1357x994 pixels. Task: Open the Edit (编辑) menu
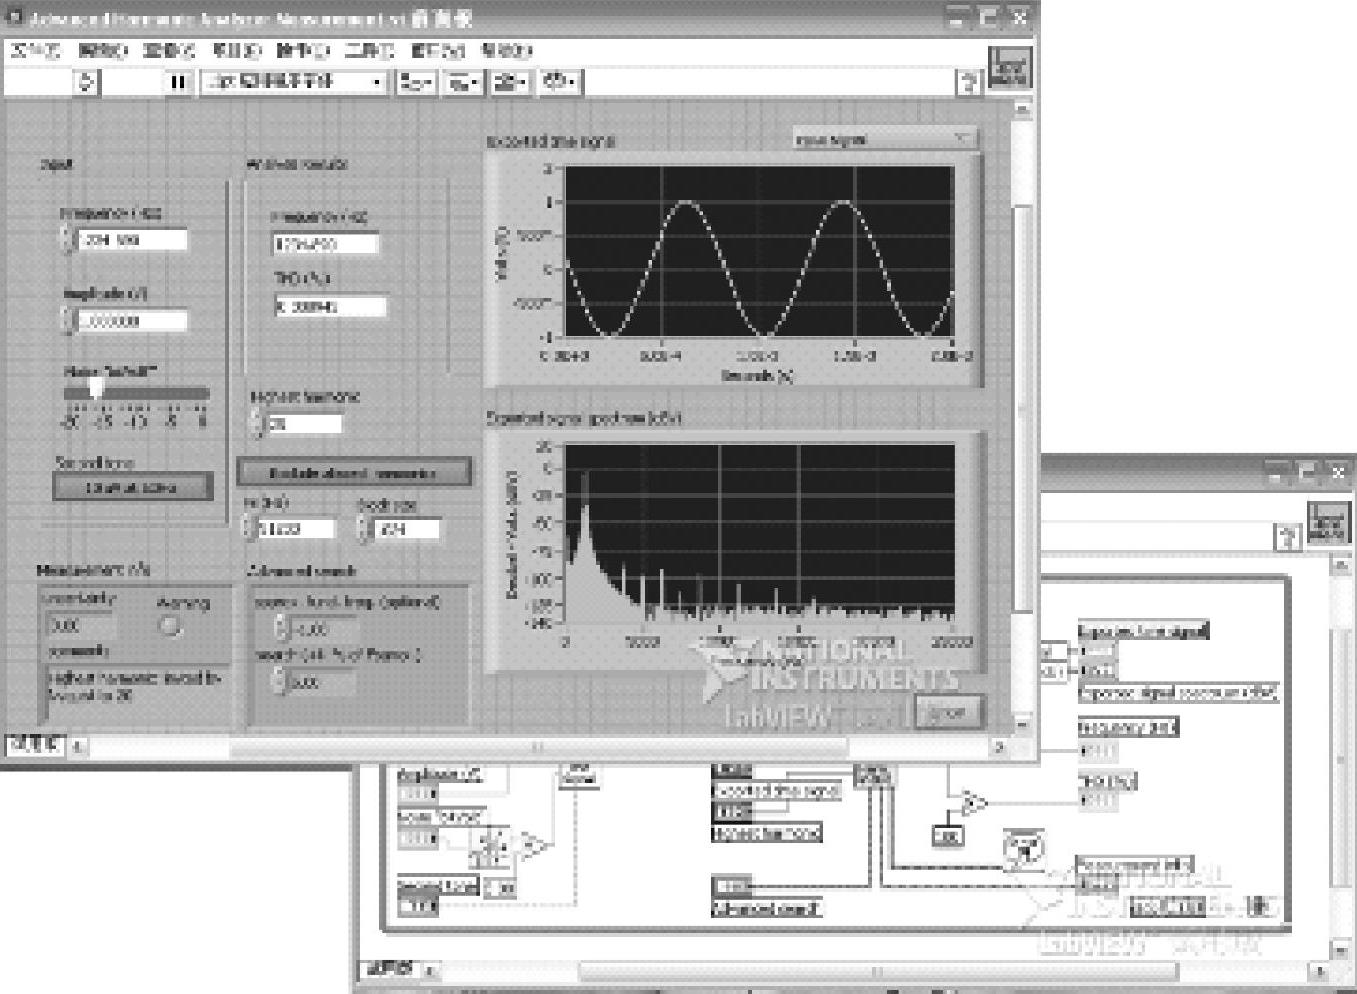(103, 49)
